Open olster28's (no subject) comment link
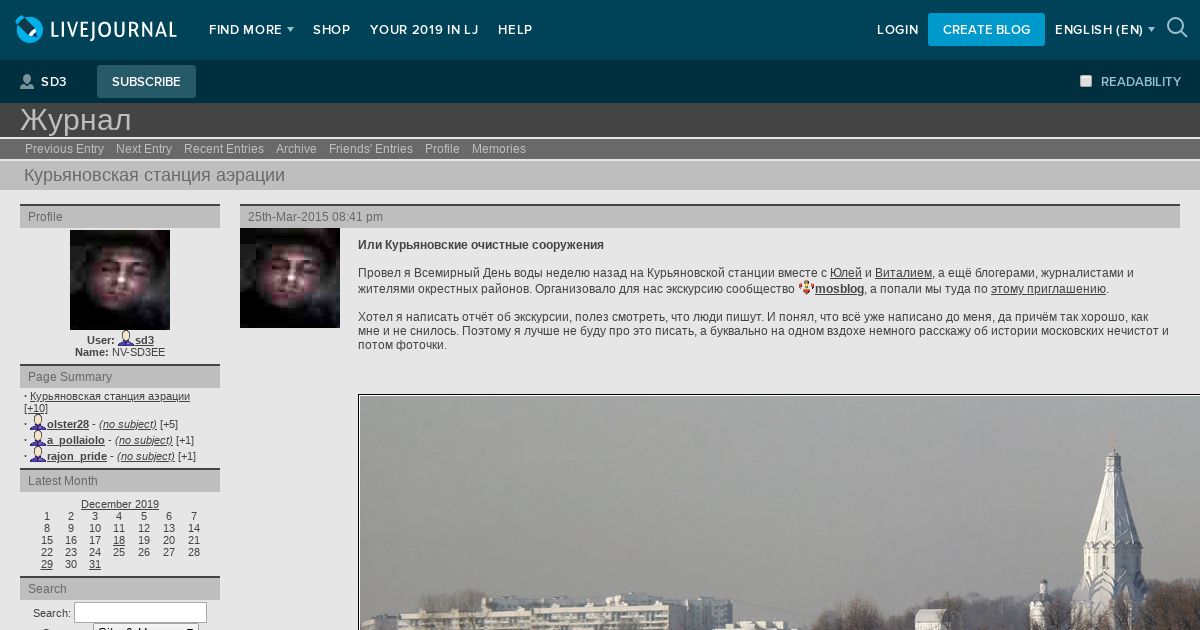 (x=128, y=424)
